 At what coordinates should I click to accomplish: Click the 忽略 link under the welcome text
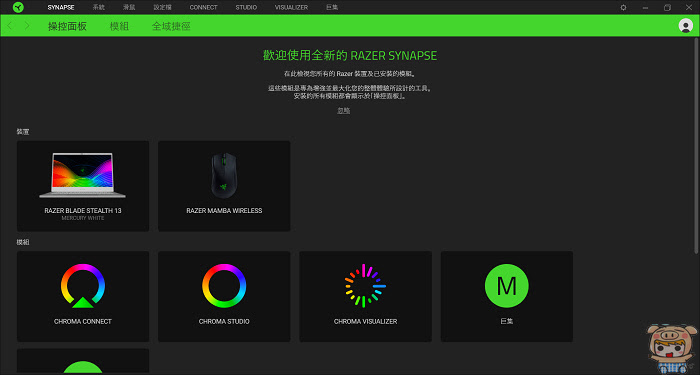344,111
